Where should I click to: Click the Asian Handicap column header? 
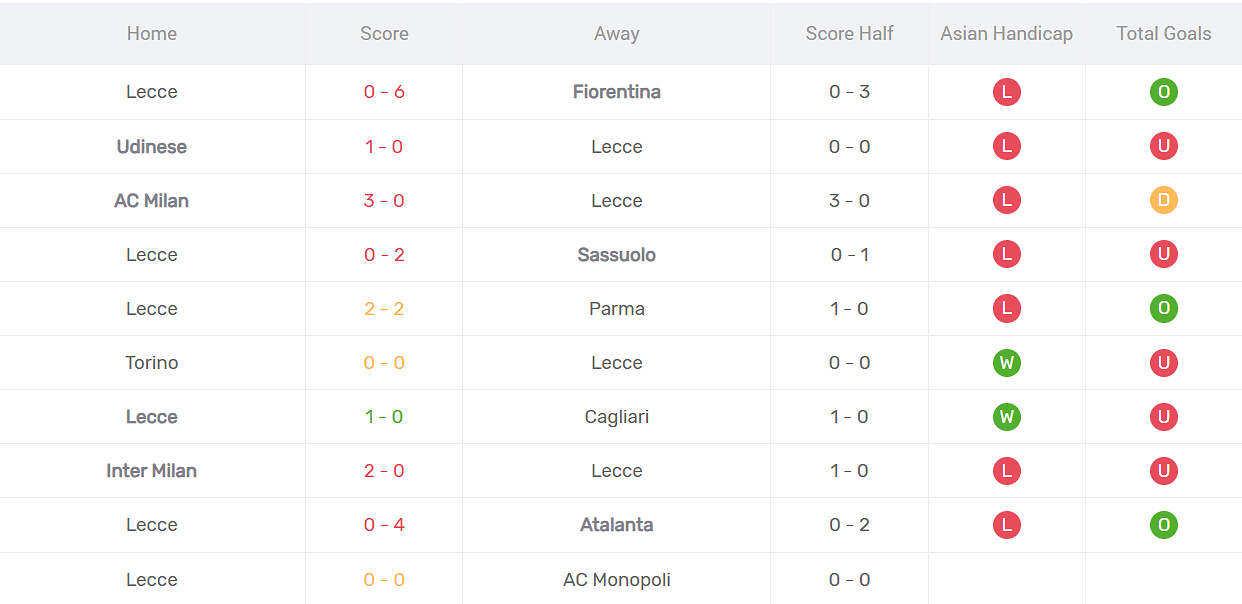point(1006,33)
